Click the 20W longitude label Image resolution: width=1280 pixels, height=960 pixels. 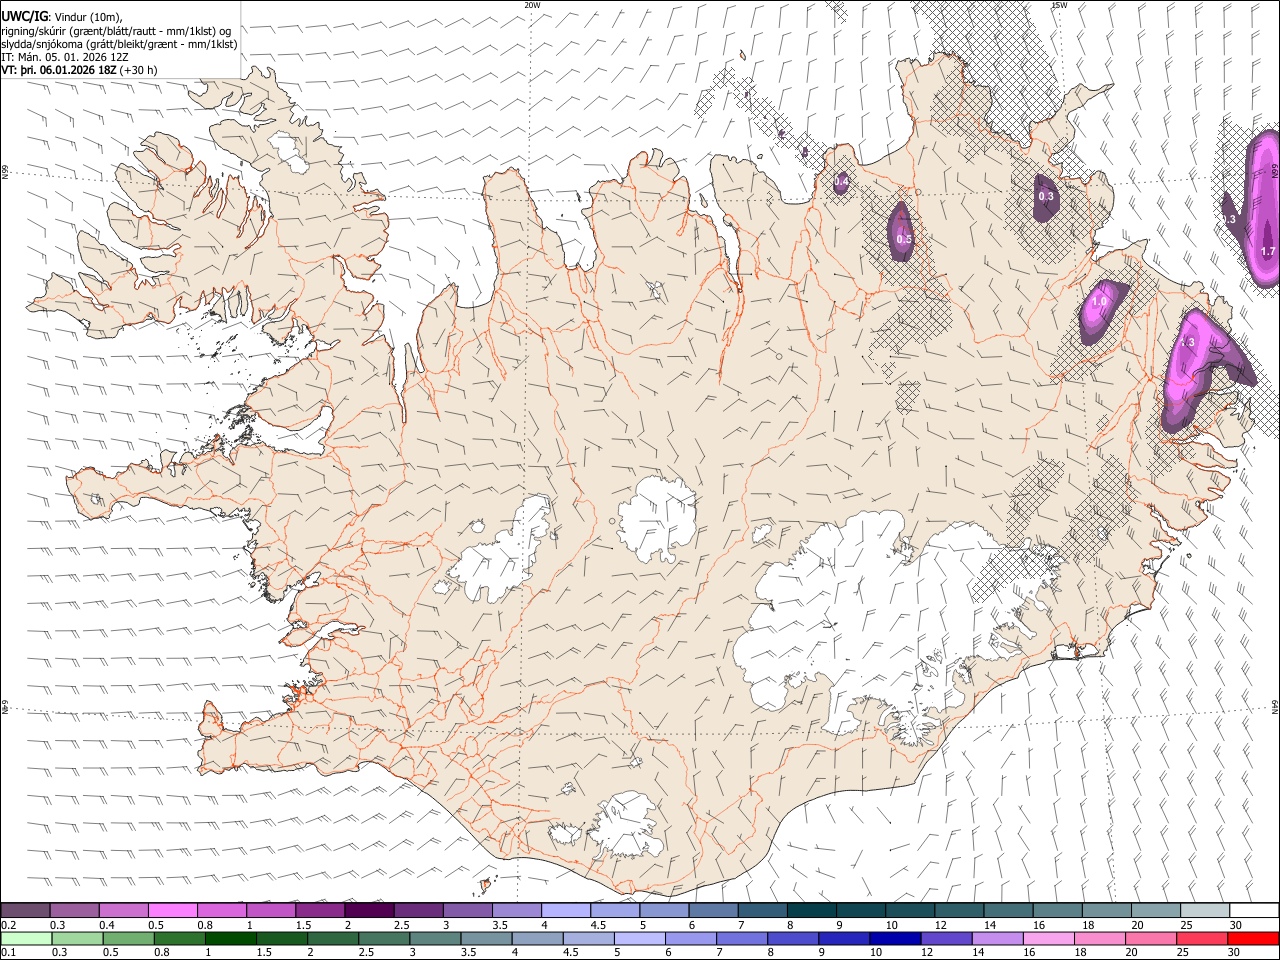click(x=532, y=5)
